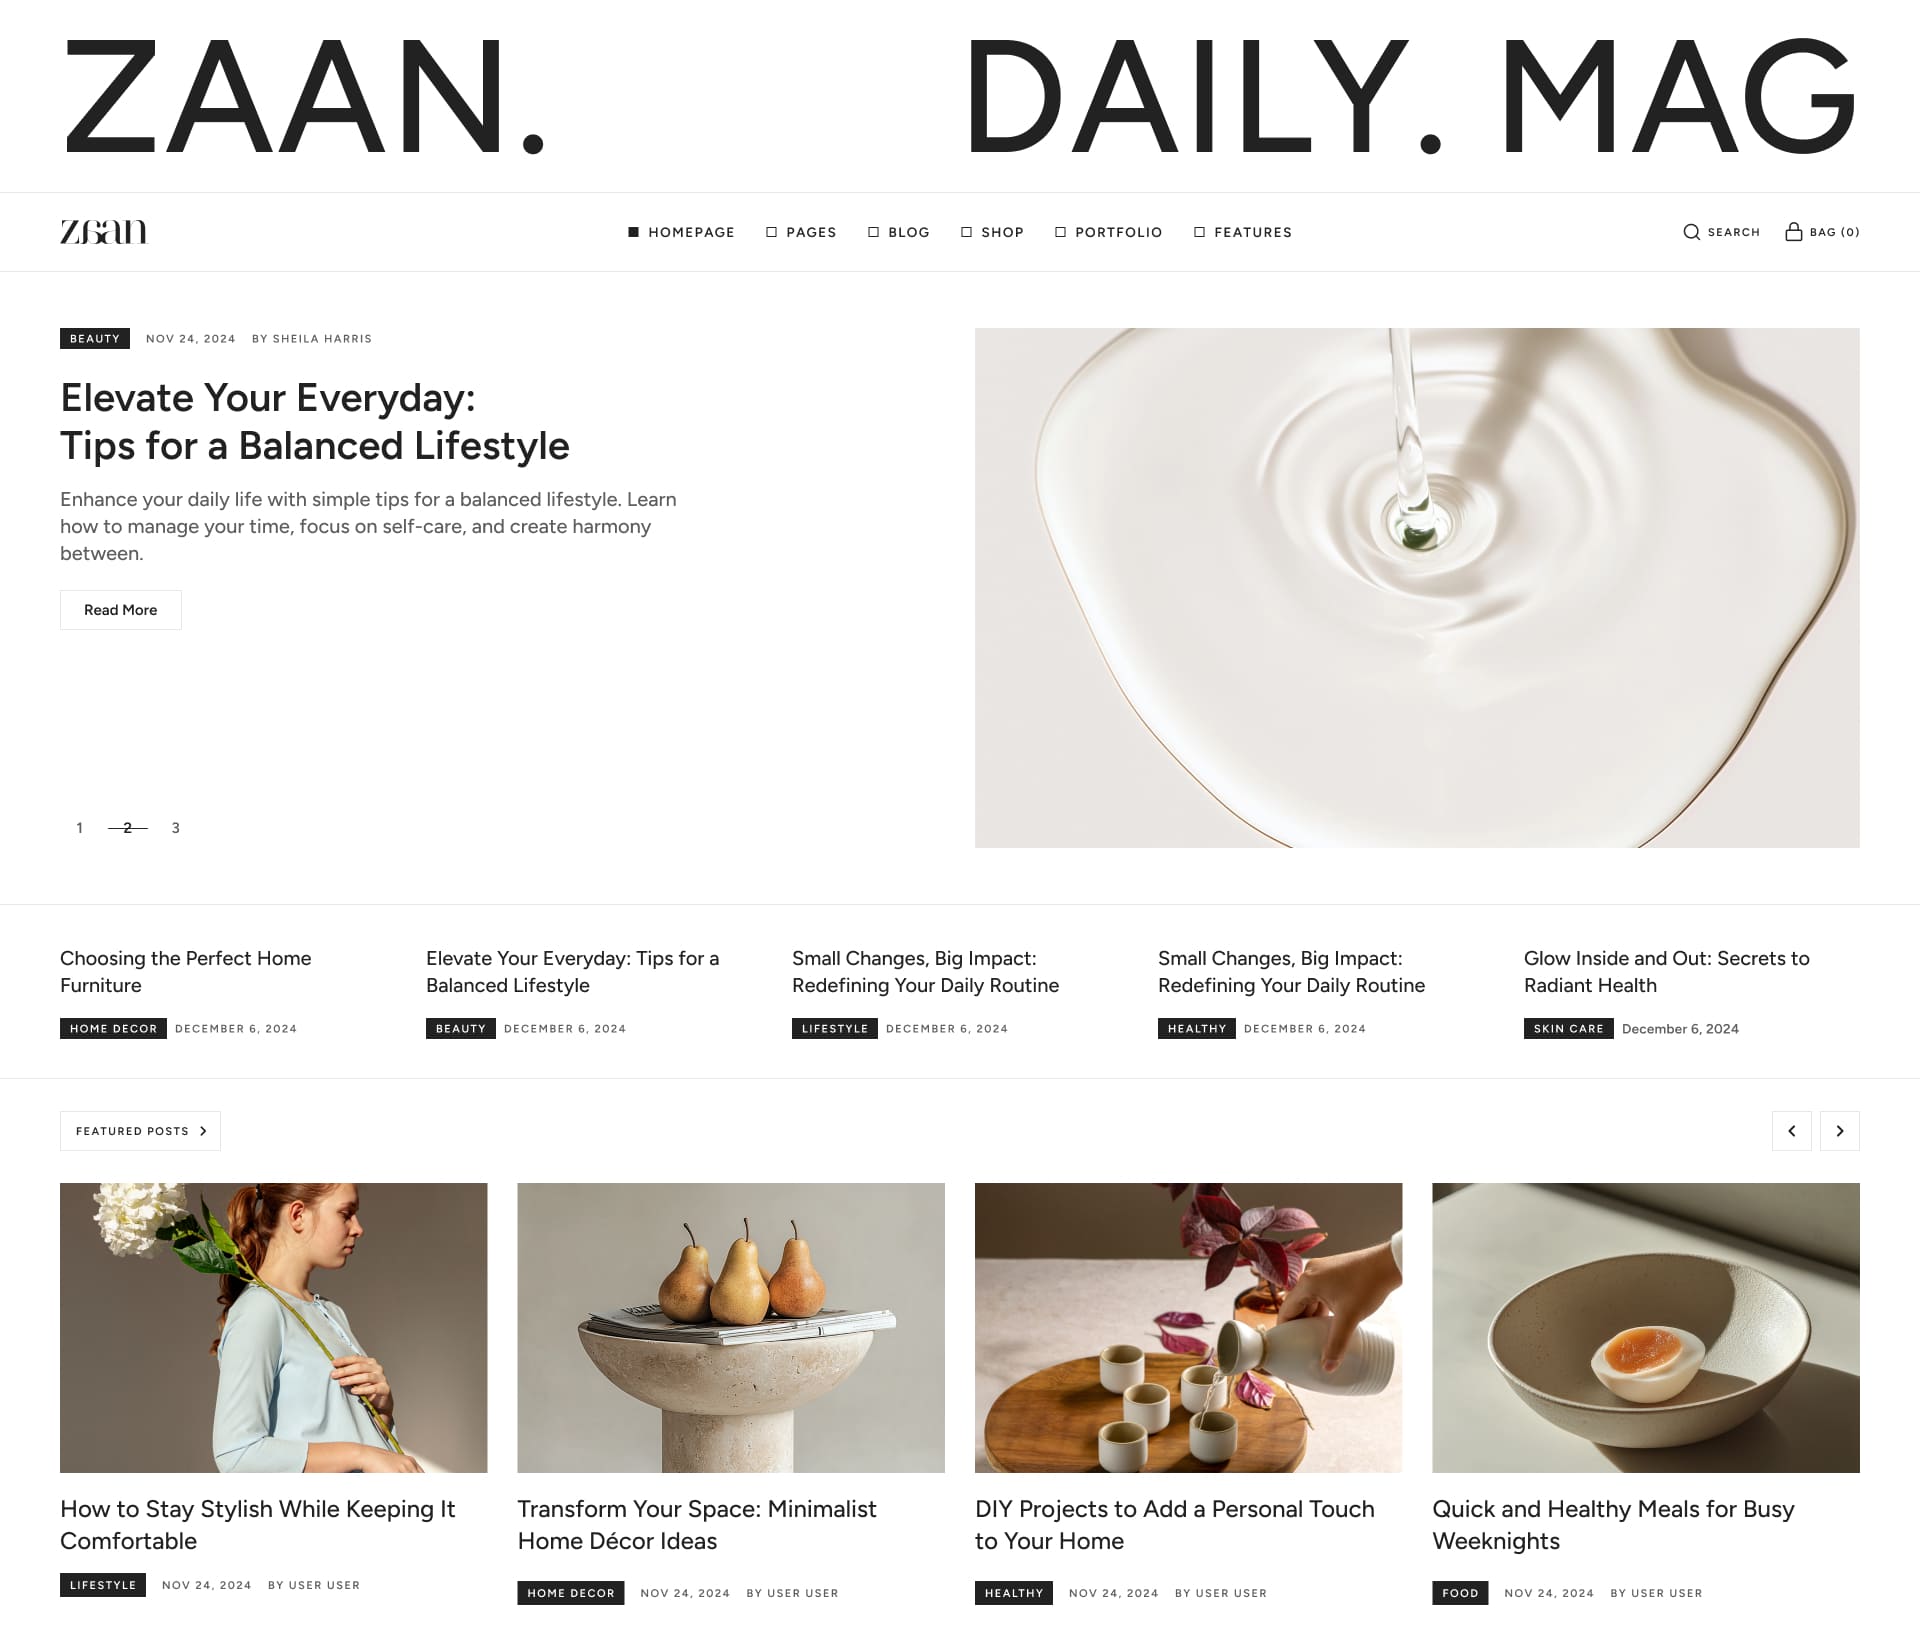Open the pears on pedestal thumbnail
Viewport: 1920px width, 1640px height.
coord(730,1327)
